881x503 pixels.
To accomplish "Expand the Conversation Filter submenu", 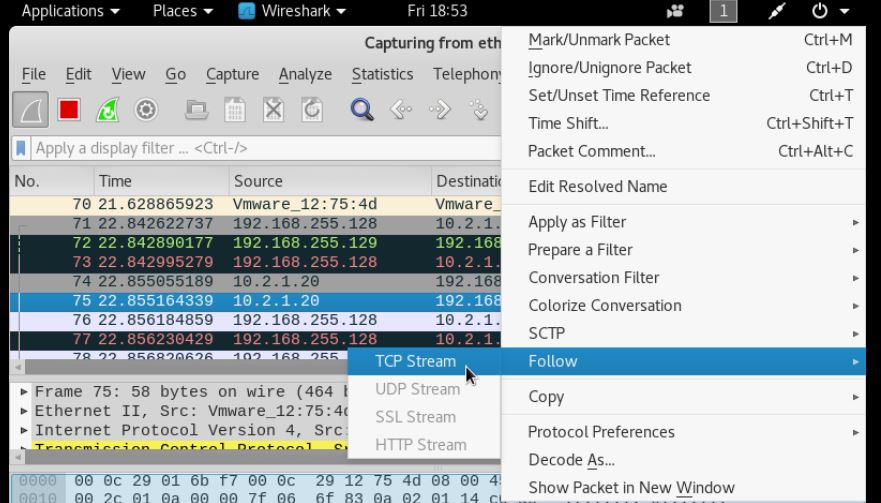I will pyautogui.click(x=683, y=278).
